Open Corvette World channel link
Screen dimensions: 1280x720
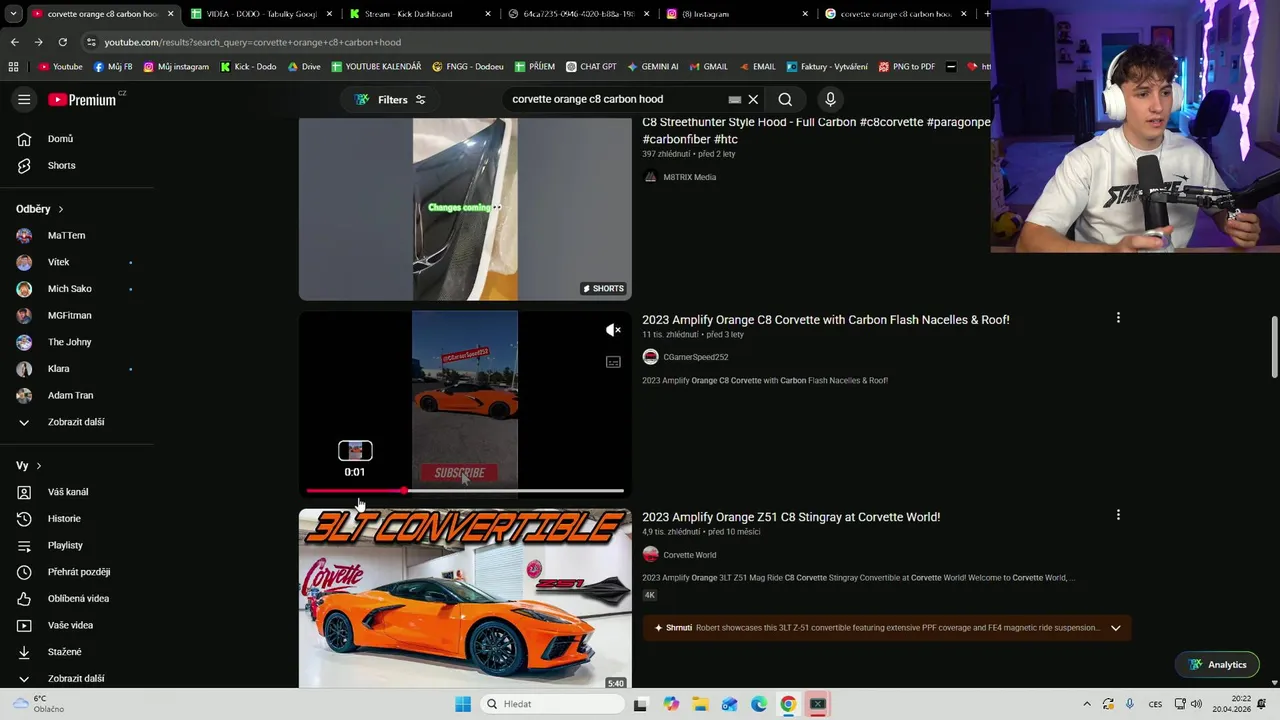click(689, 555)
